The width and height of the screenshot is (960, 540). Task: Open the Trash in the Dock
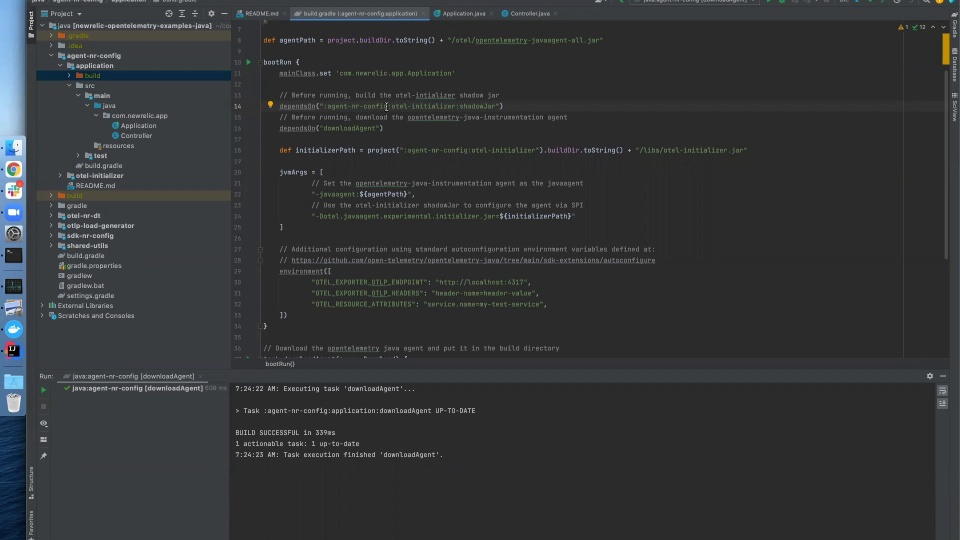[x=13, y=403]
